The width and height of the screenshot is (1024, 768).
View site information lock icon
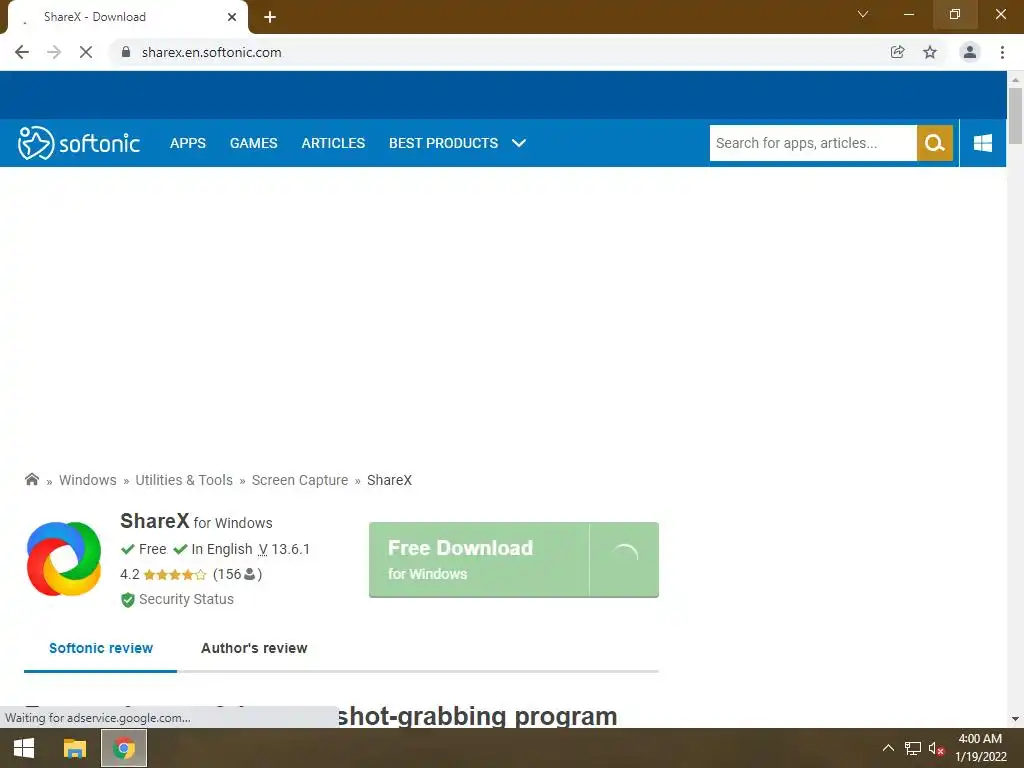[126, 52]
